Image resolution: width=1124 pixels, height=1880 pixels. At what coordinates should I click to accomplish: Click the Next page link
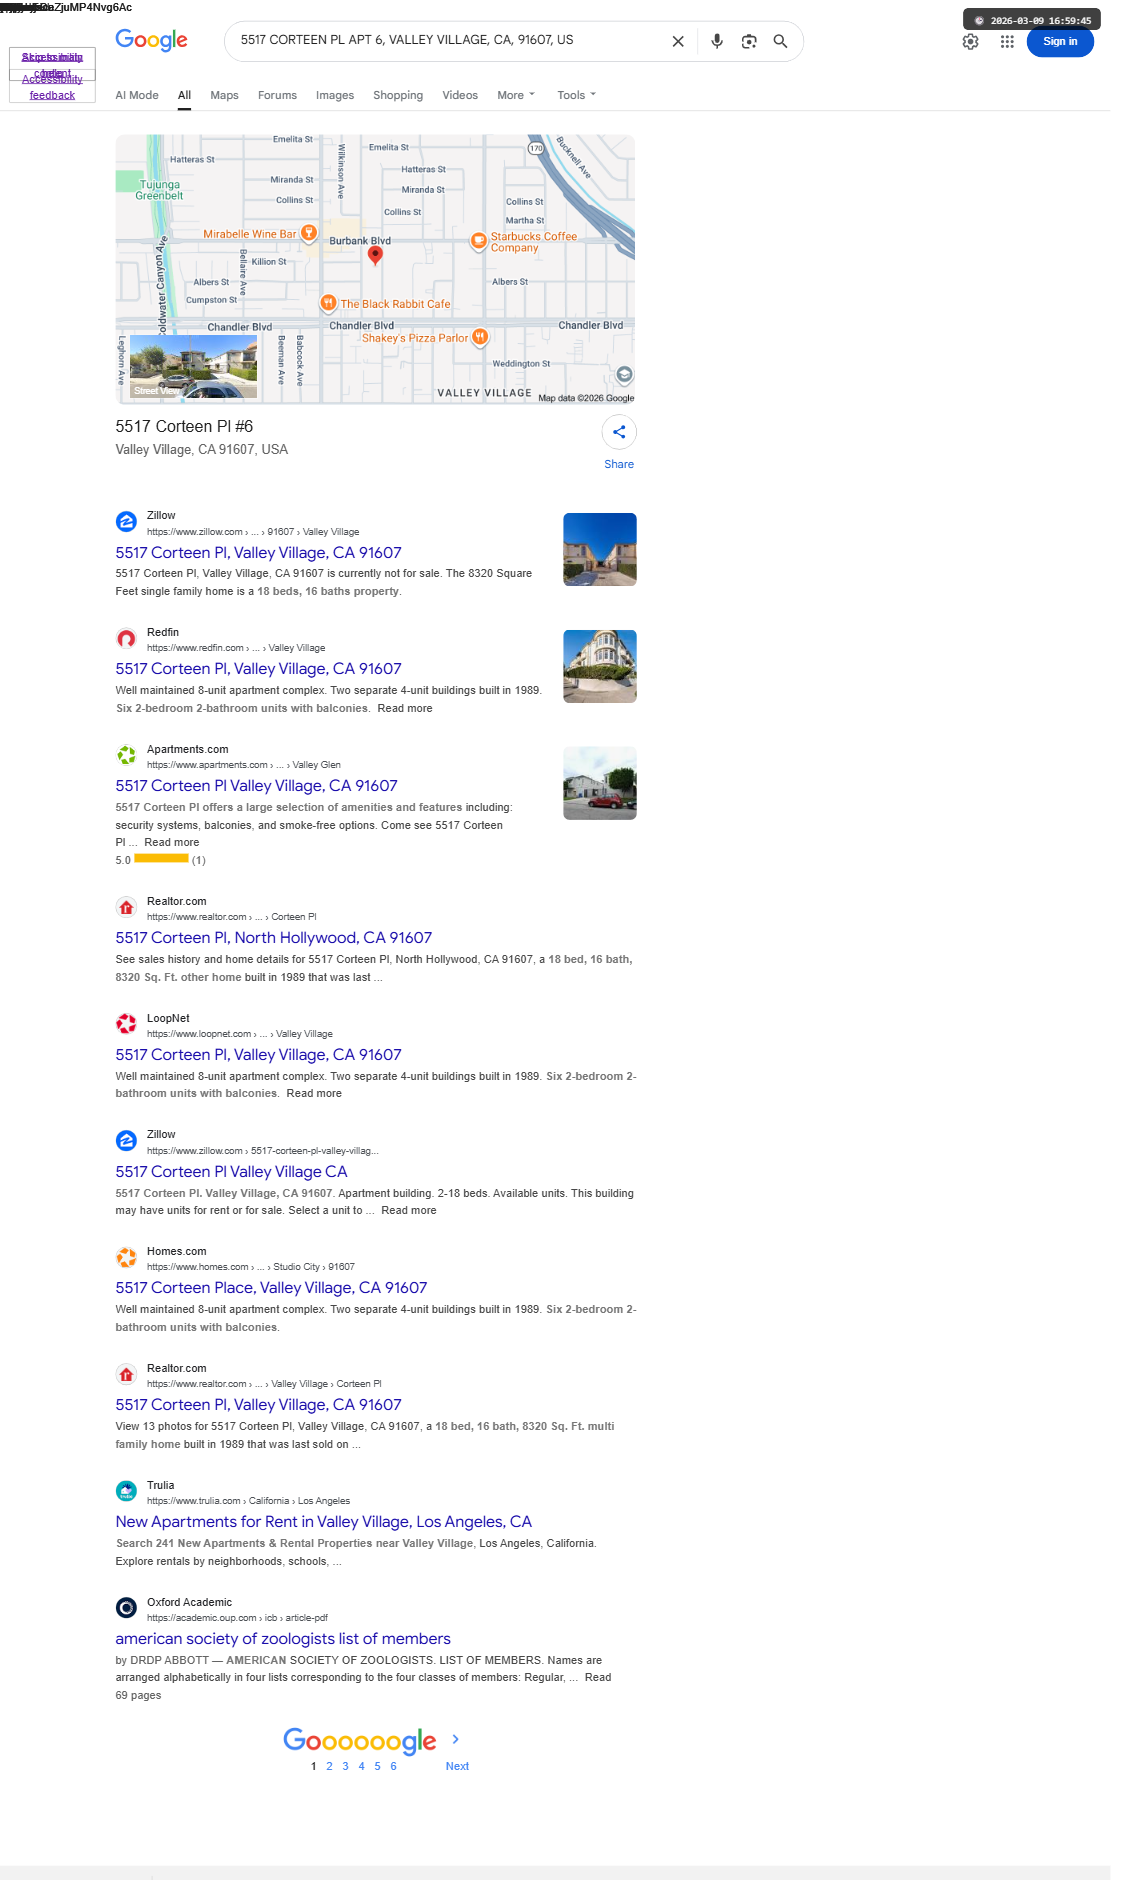(457, 1766)
